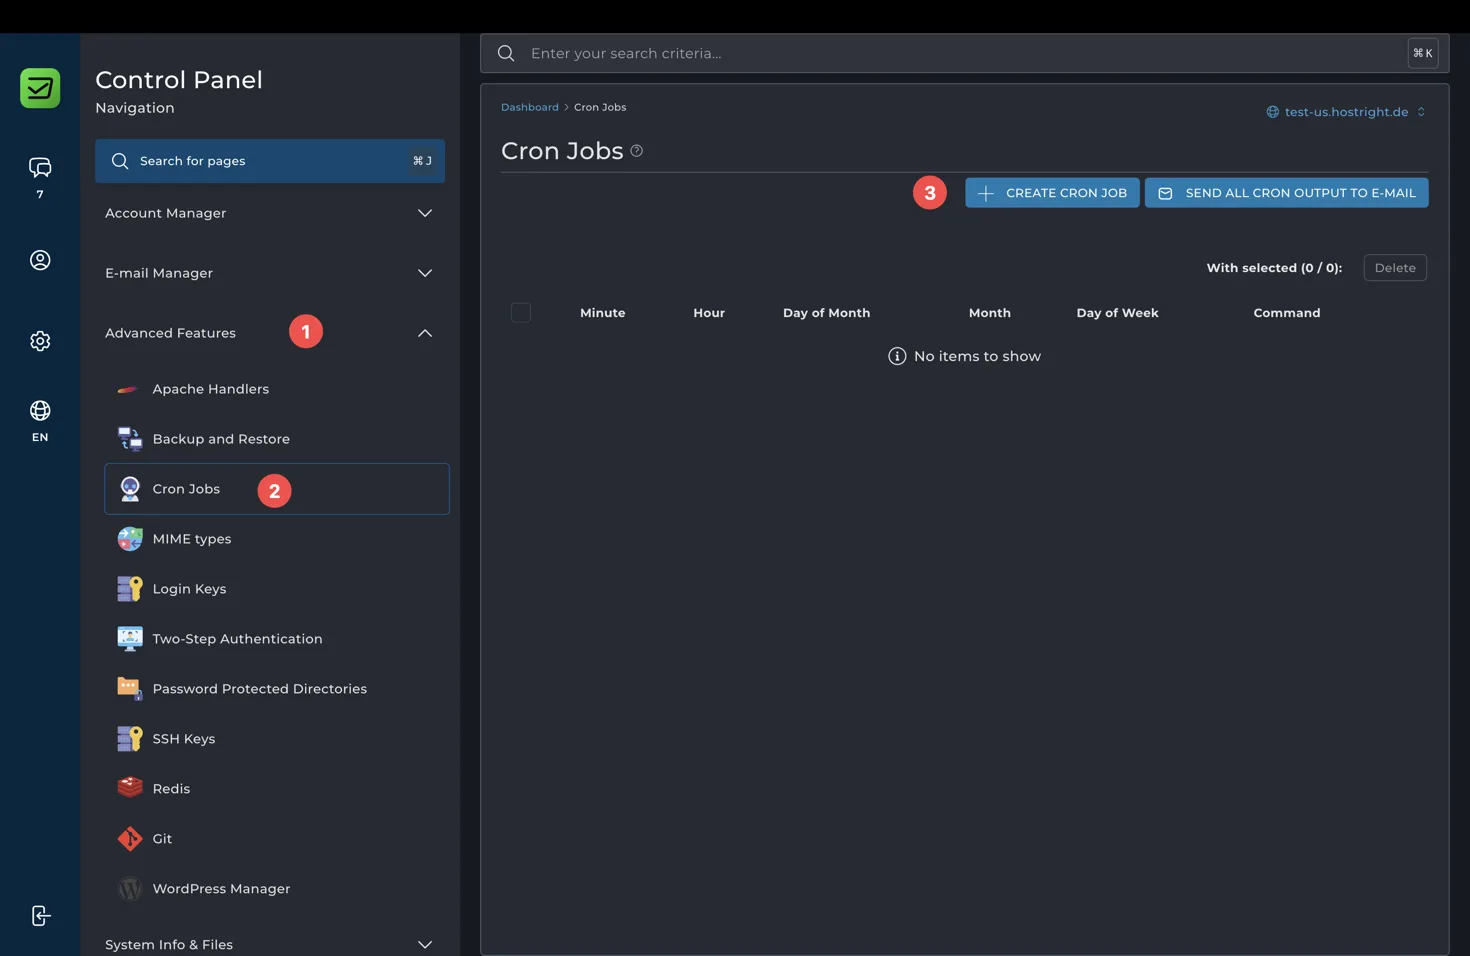Click the Cron Jobs breadcrumb text

click(x=600, y=107)
